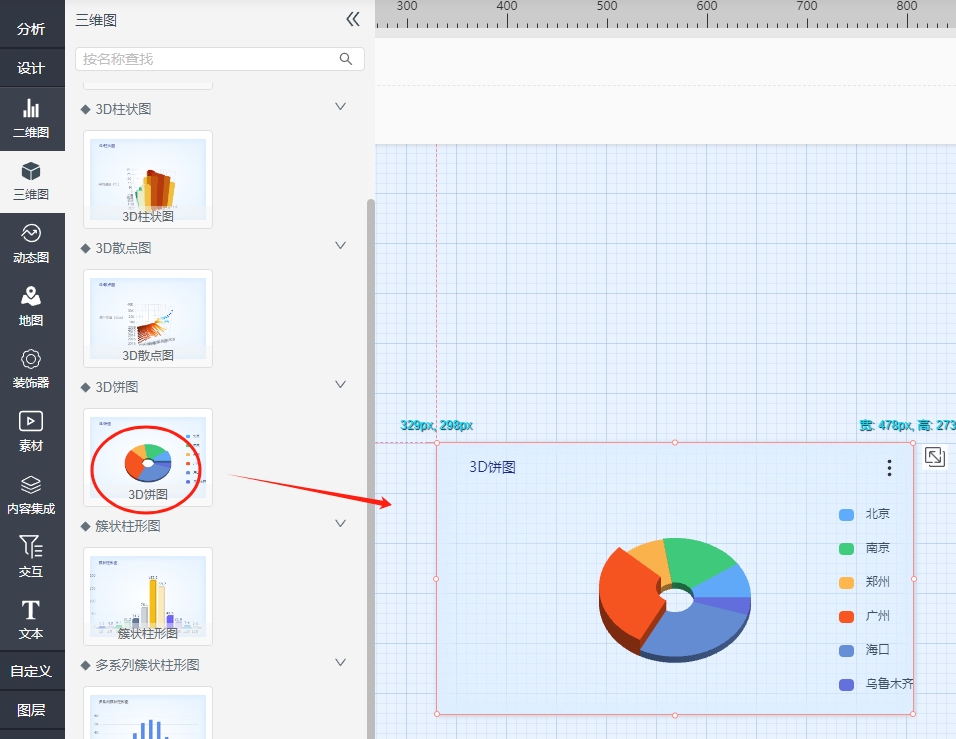Collapse the 3D柱状图 section

[340, 107]
